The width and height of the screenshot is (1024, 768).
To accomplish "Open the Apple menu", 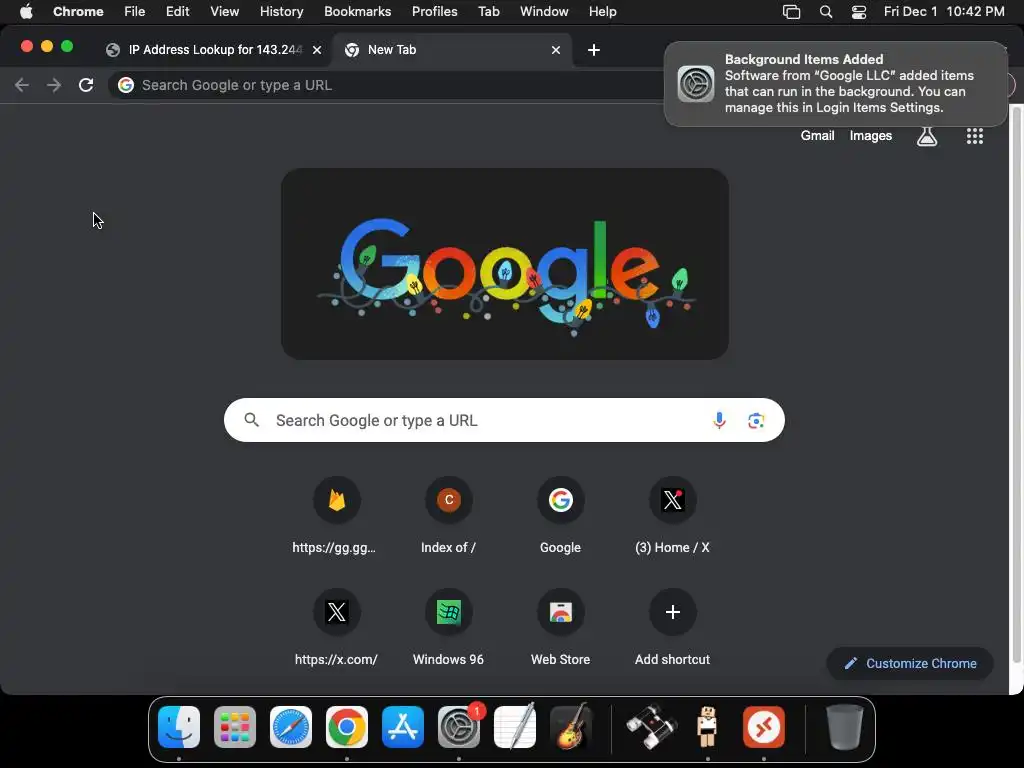I will tap(26, 11).
